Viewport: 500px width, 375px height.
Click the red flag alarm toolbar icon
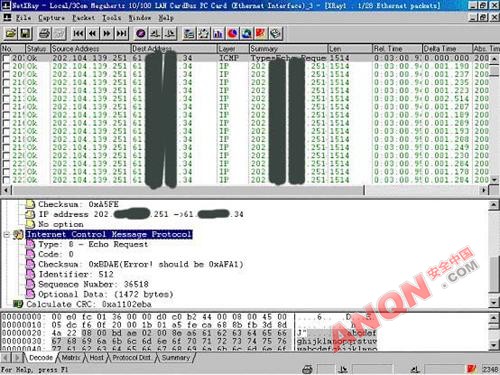[x=261, y=33]
